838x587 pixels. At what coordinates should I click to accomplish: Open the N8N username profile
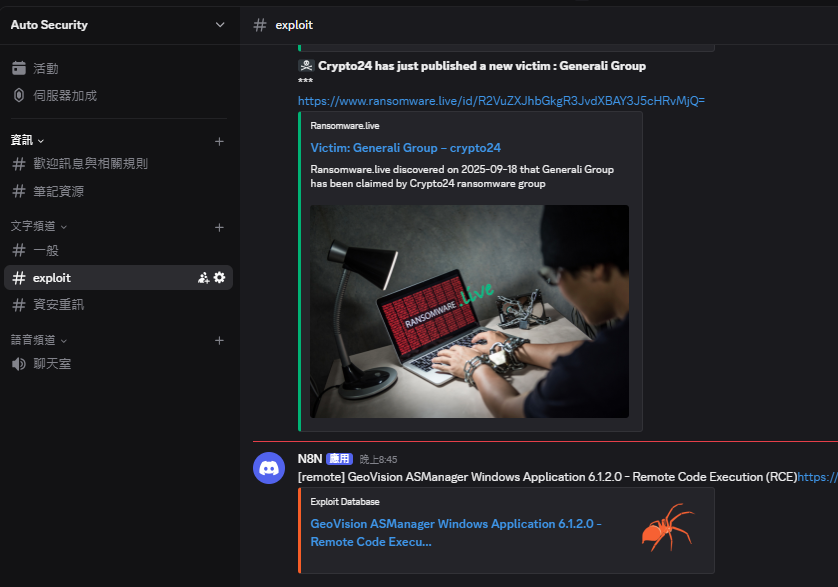pyautogui.click(x=310, y=459)
